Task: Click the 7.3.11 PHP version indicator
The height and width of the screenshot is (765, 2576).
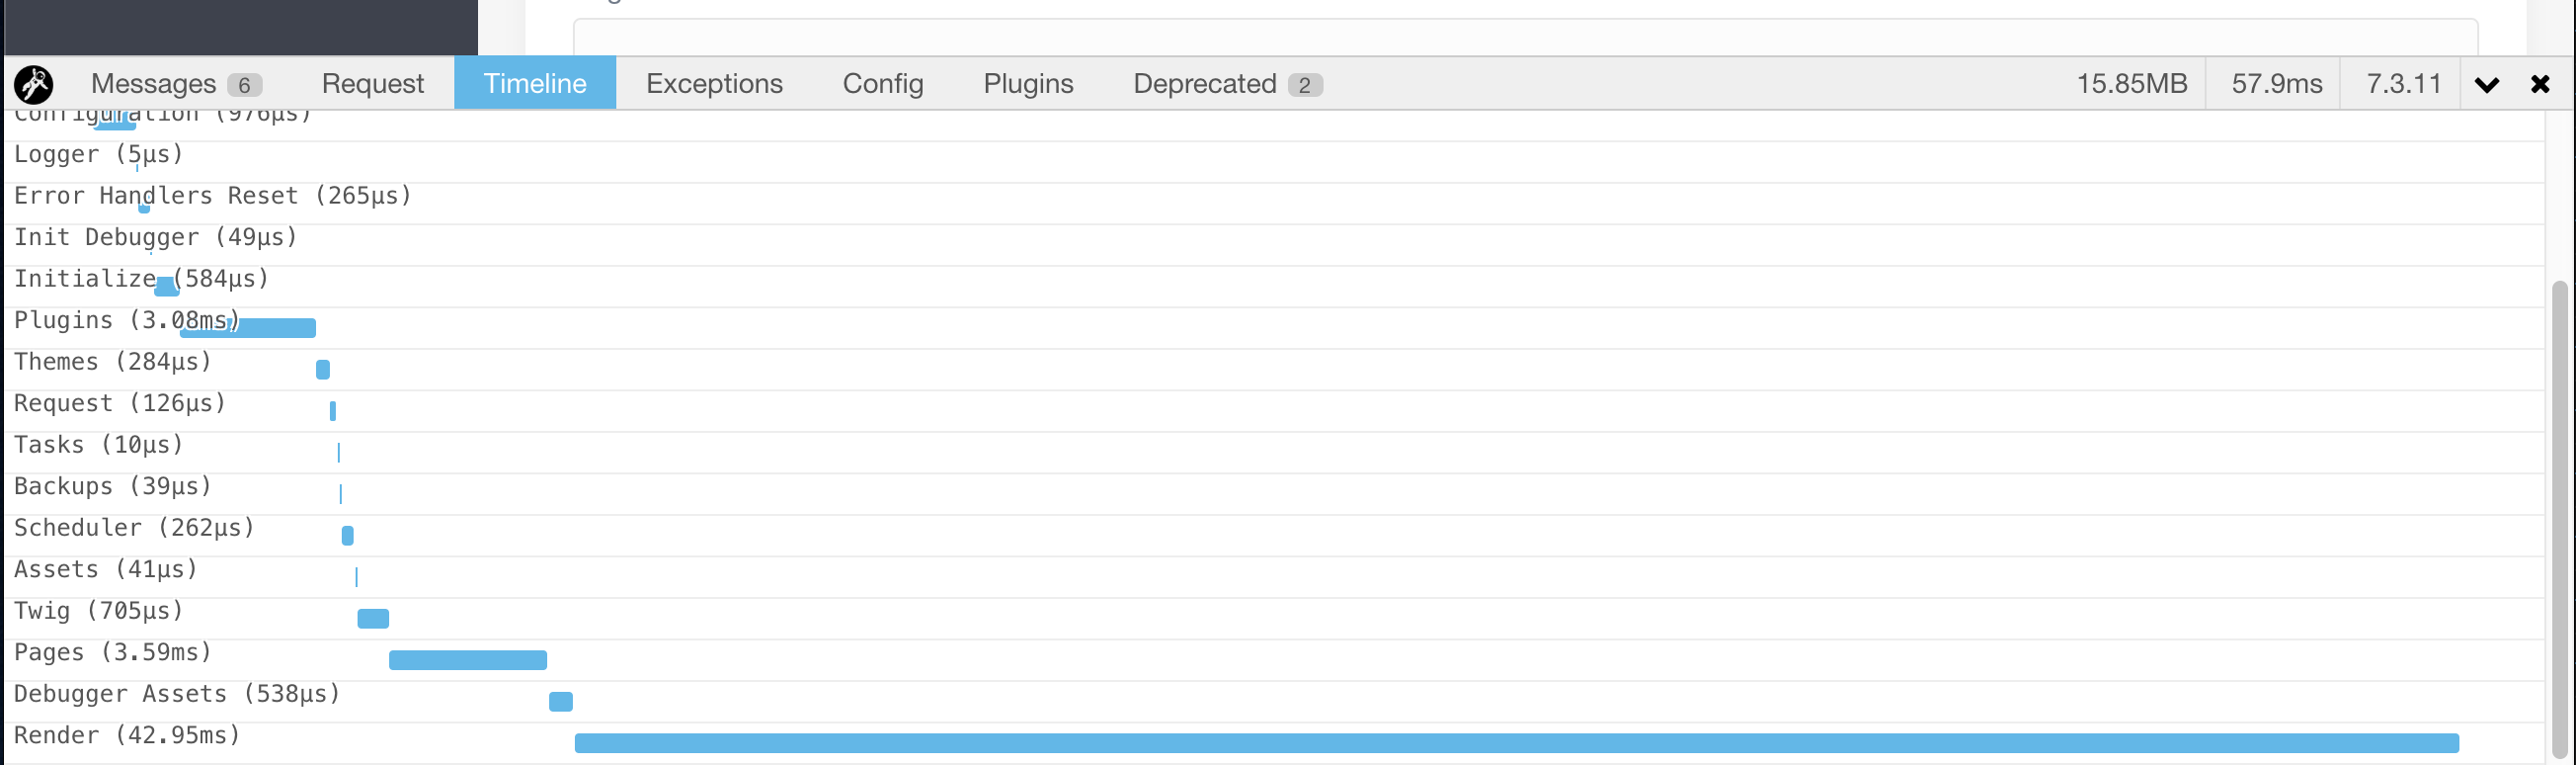Action: (2400, 84)
